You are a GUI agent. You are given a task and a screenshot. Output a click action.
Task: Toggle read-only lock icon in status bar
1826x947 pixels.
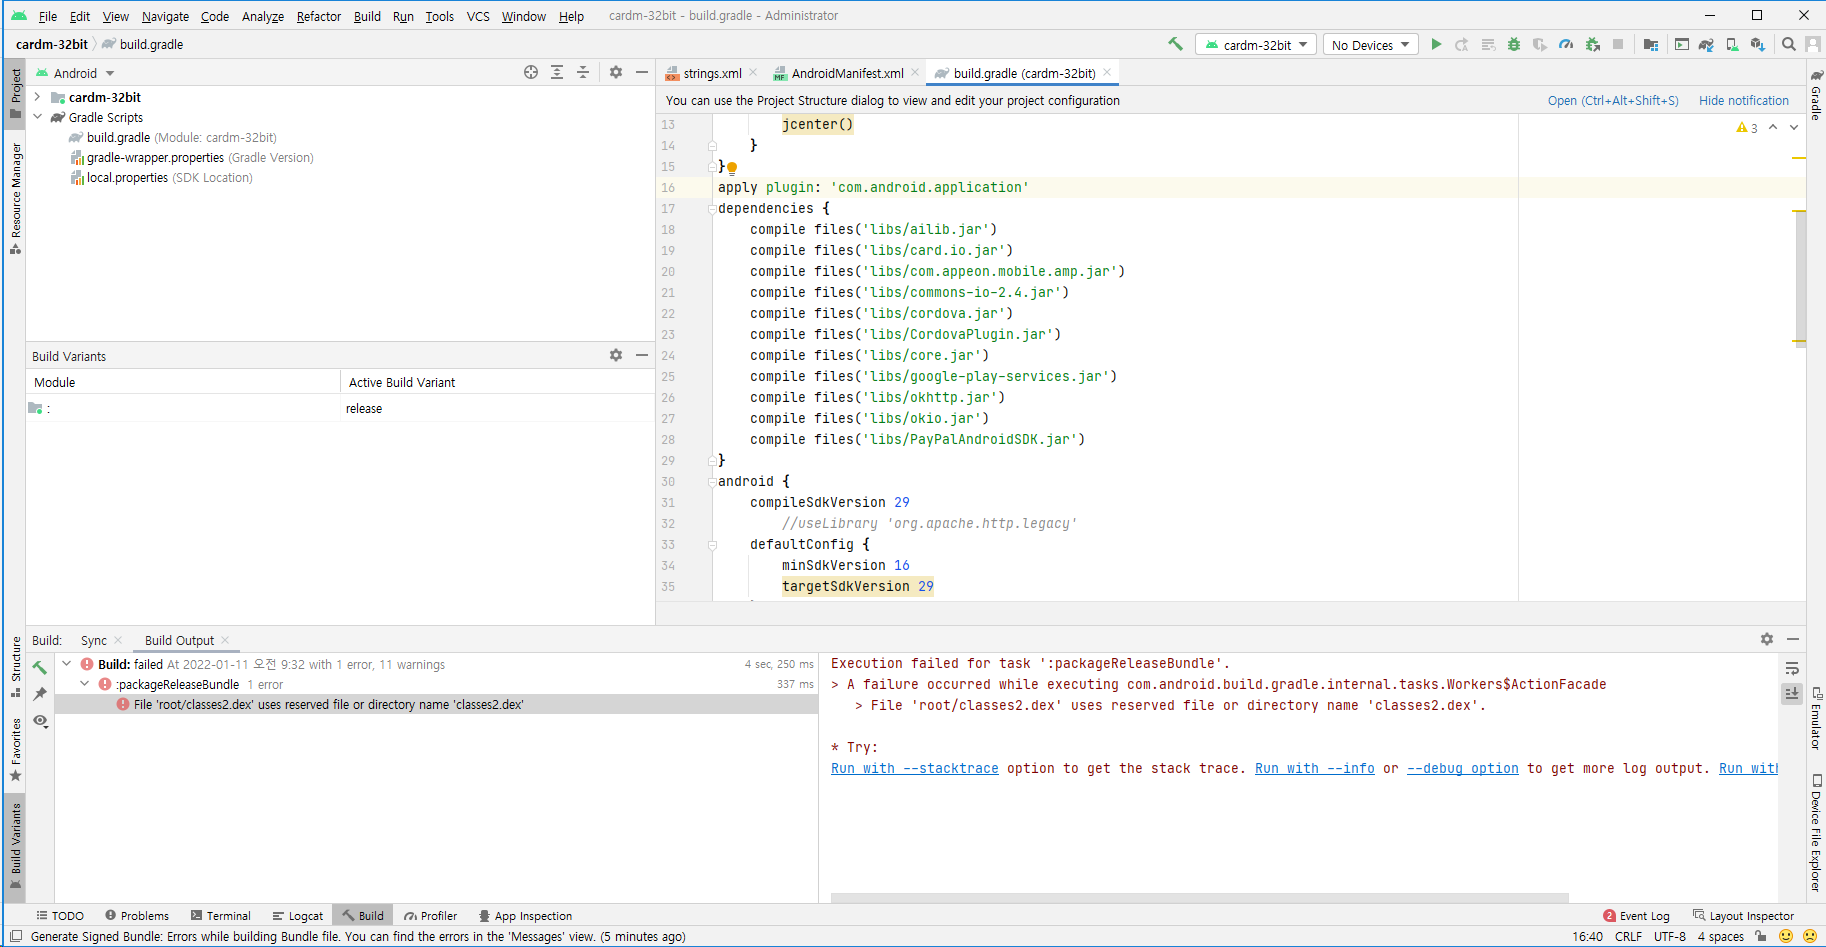point(1760,937)
